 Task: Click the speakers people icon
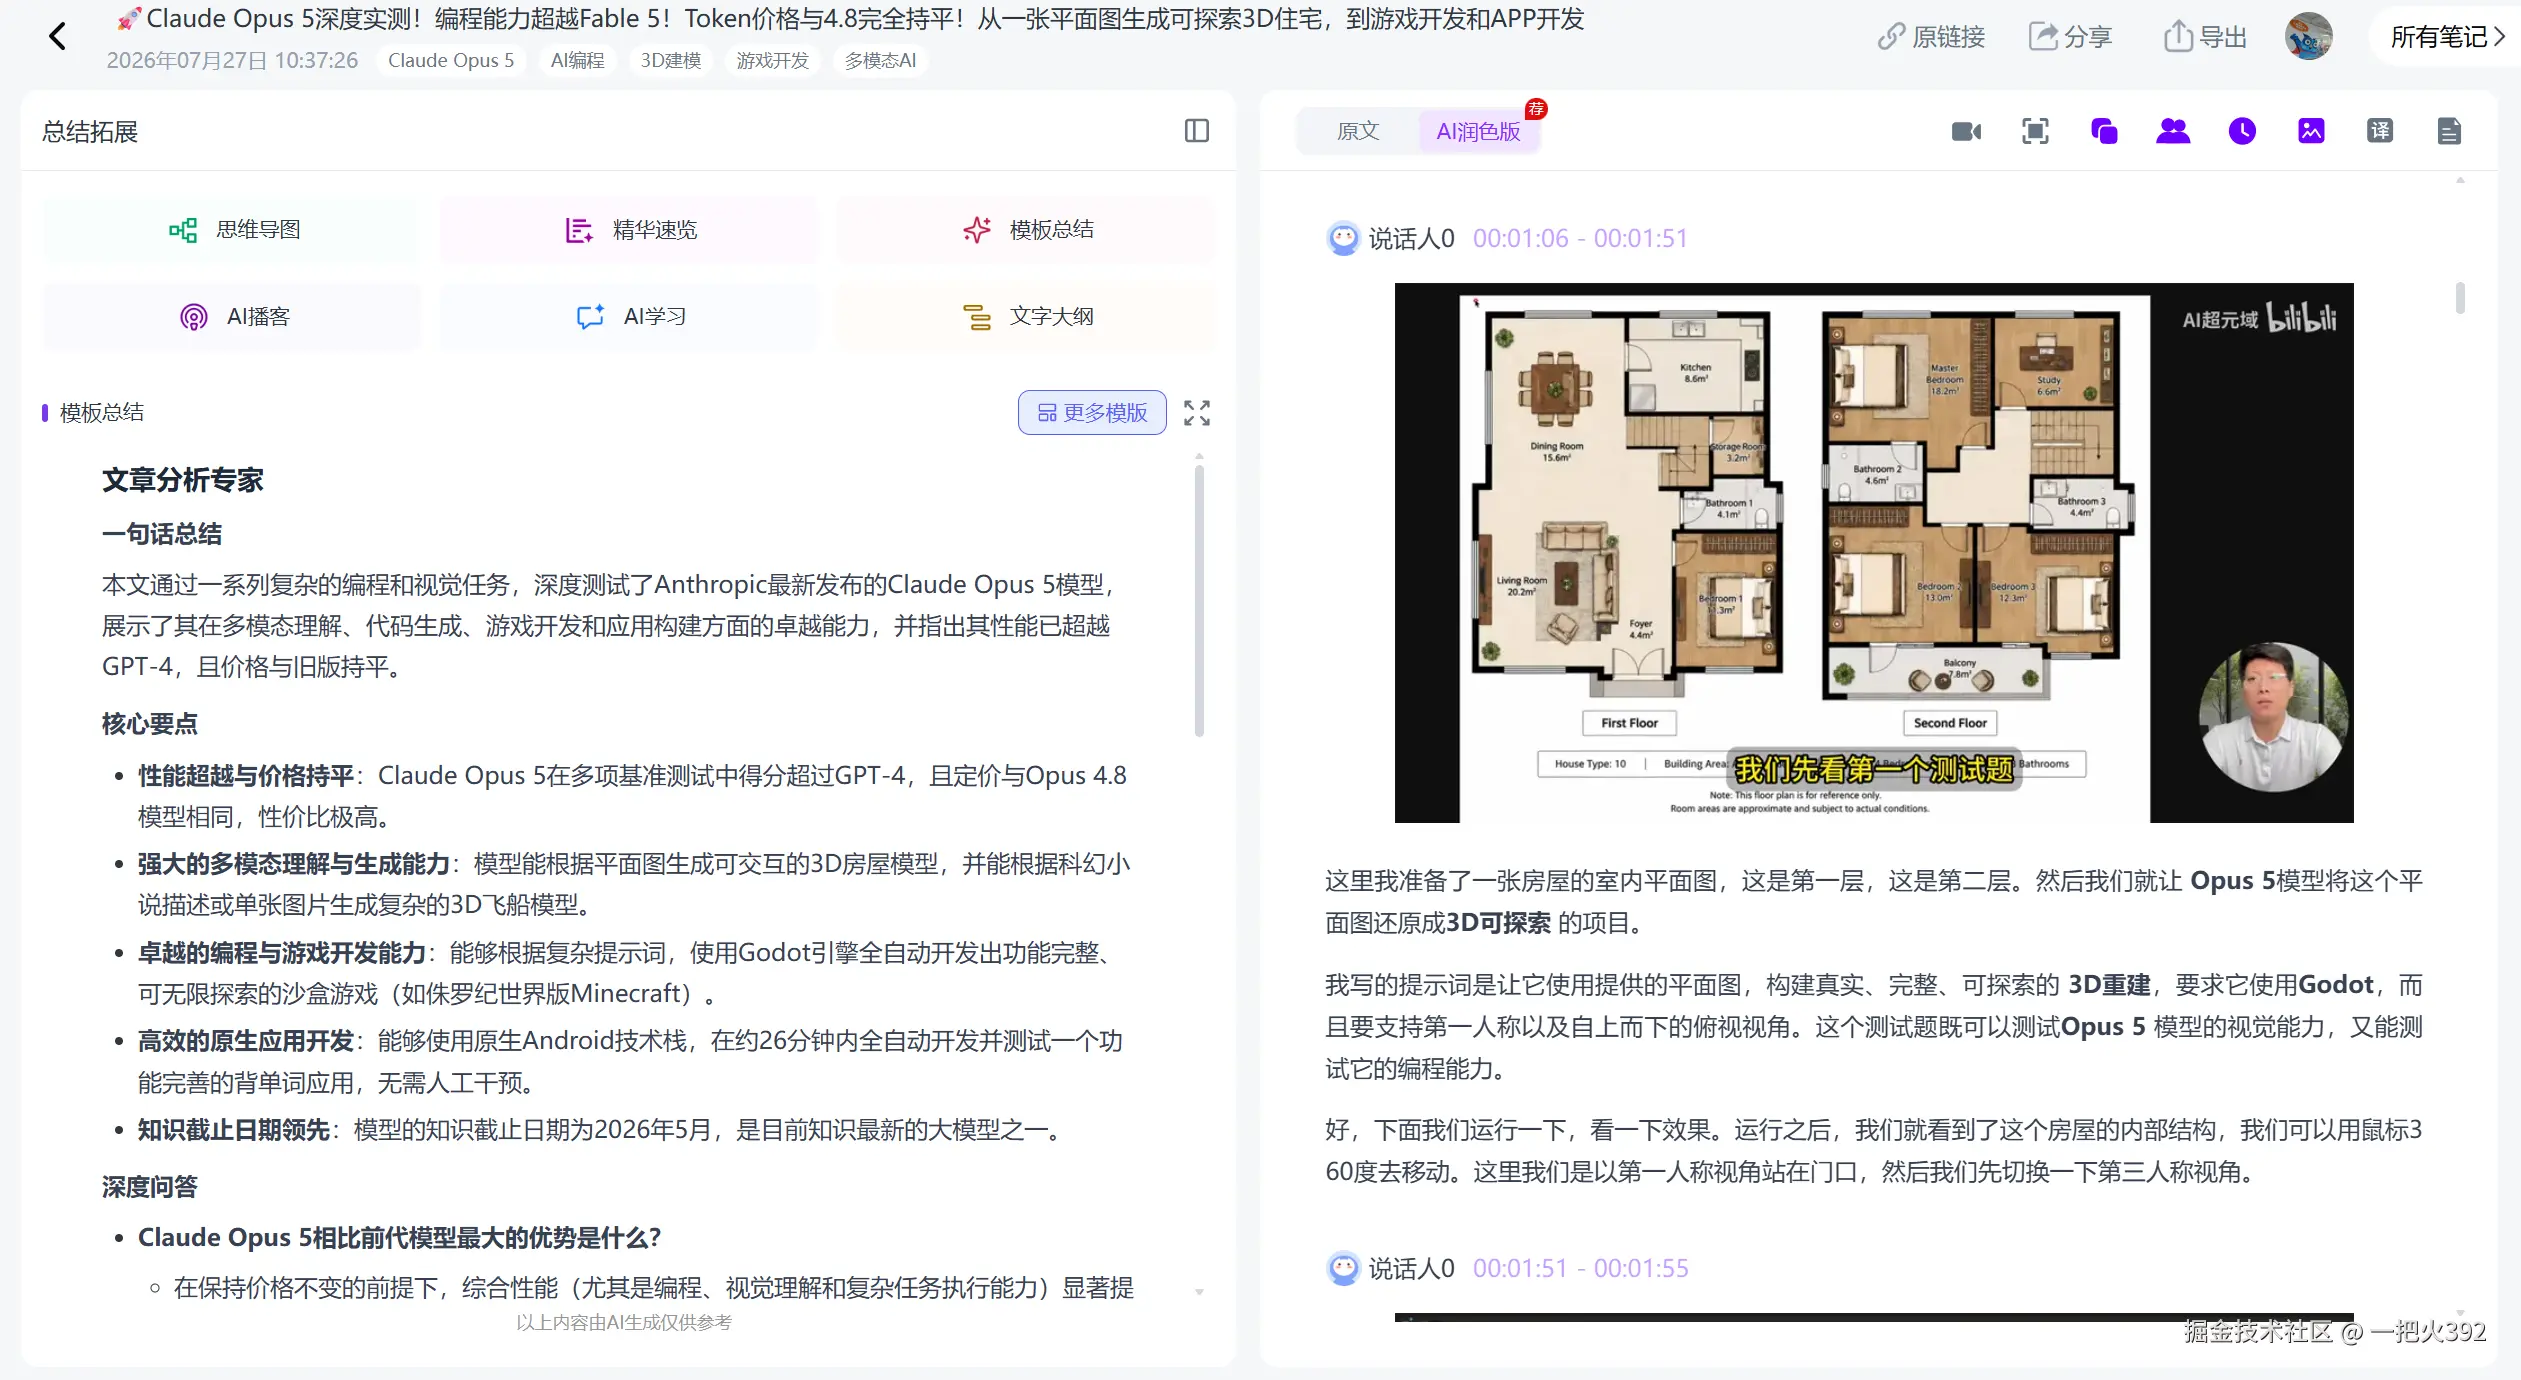(x=2173, y=131)
